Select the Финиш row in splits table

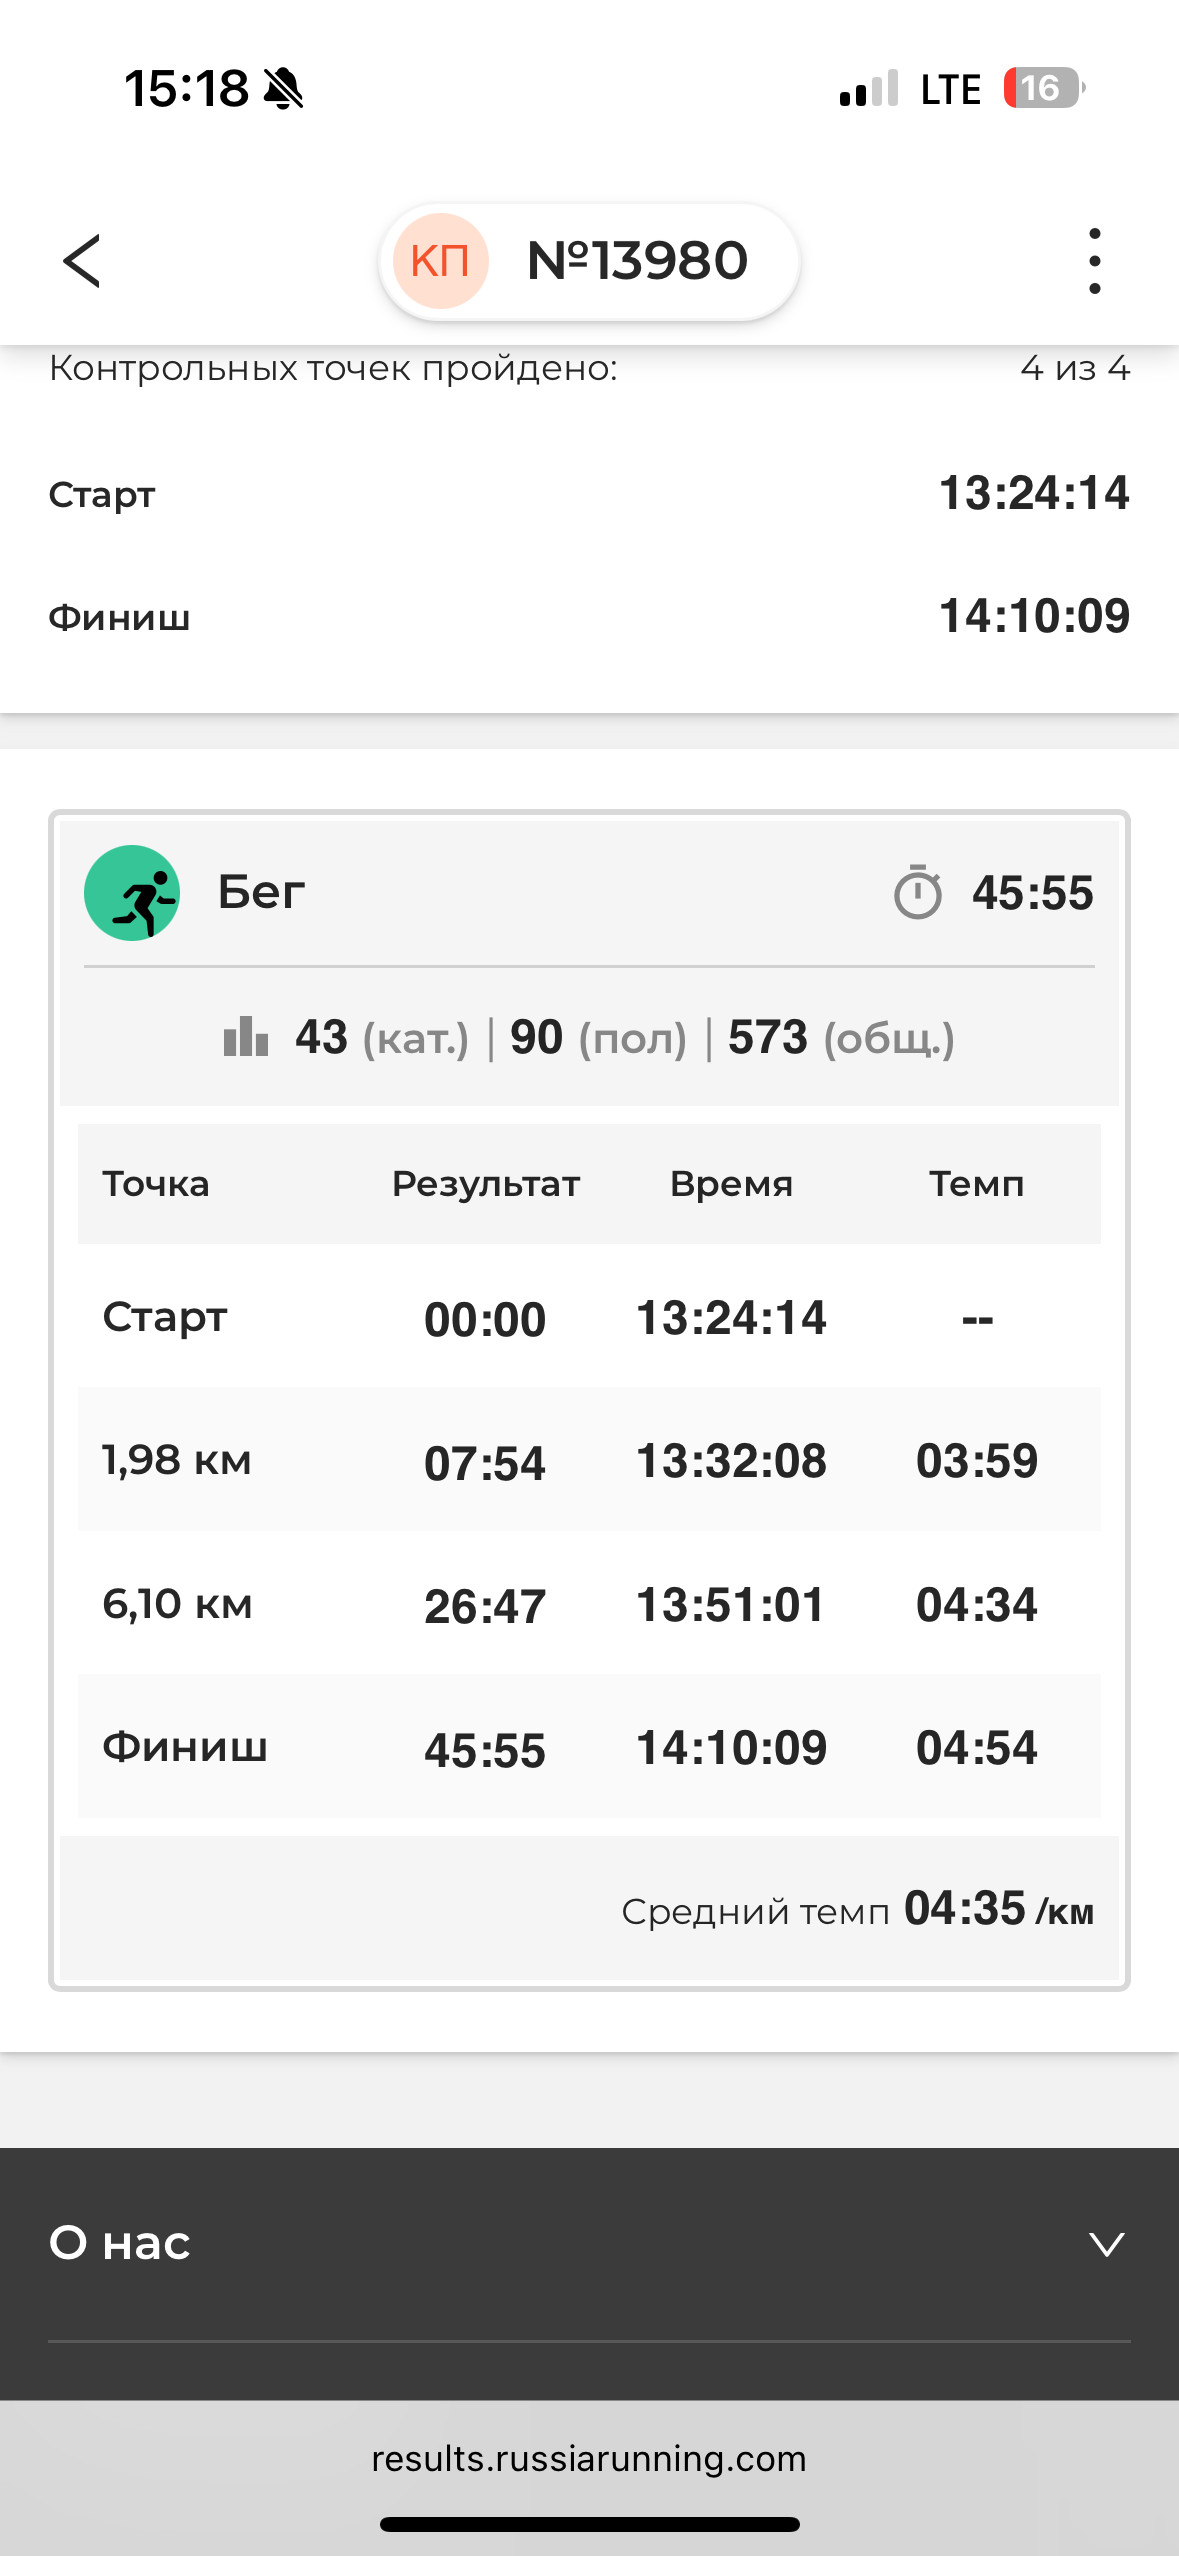[x=589, y=1747]
